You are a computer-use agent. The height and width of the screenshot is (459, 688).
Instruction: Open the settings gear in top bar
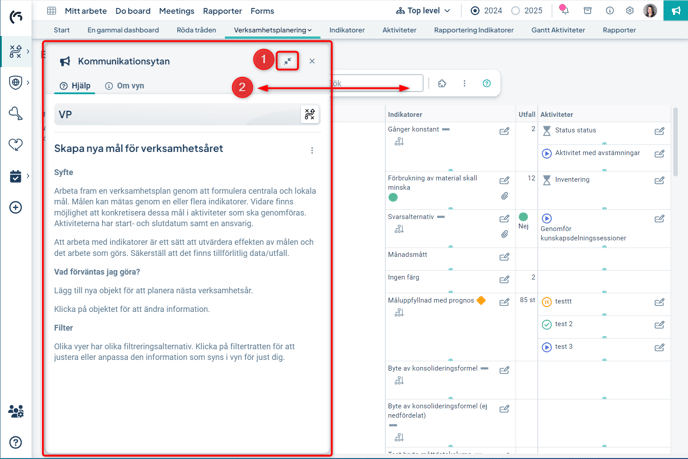630,11
